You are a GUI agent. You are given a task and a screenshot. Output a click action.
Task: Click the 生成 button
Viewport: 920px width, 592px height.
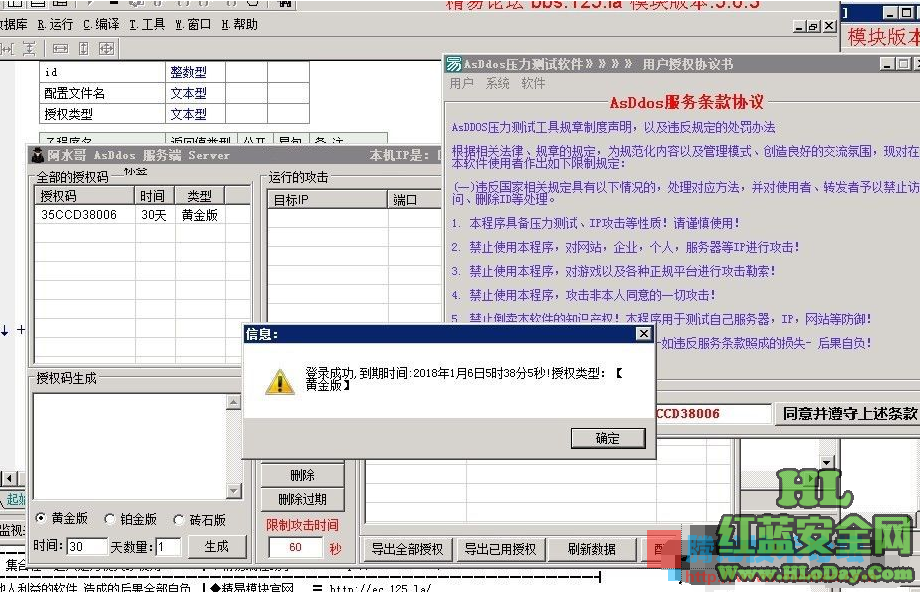(217, 547)
